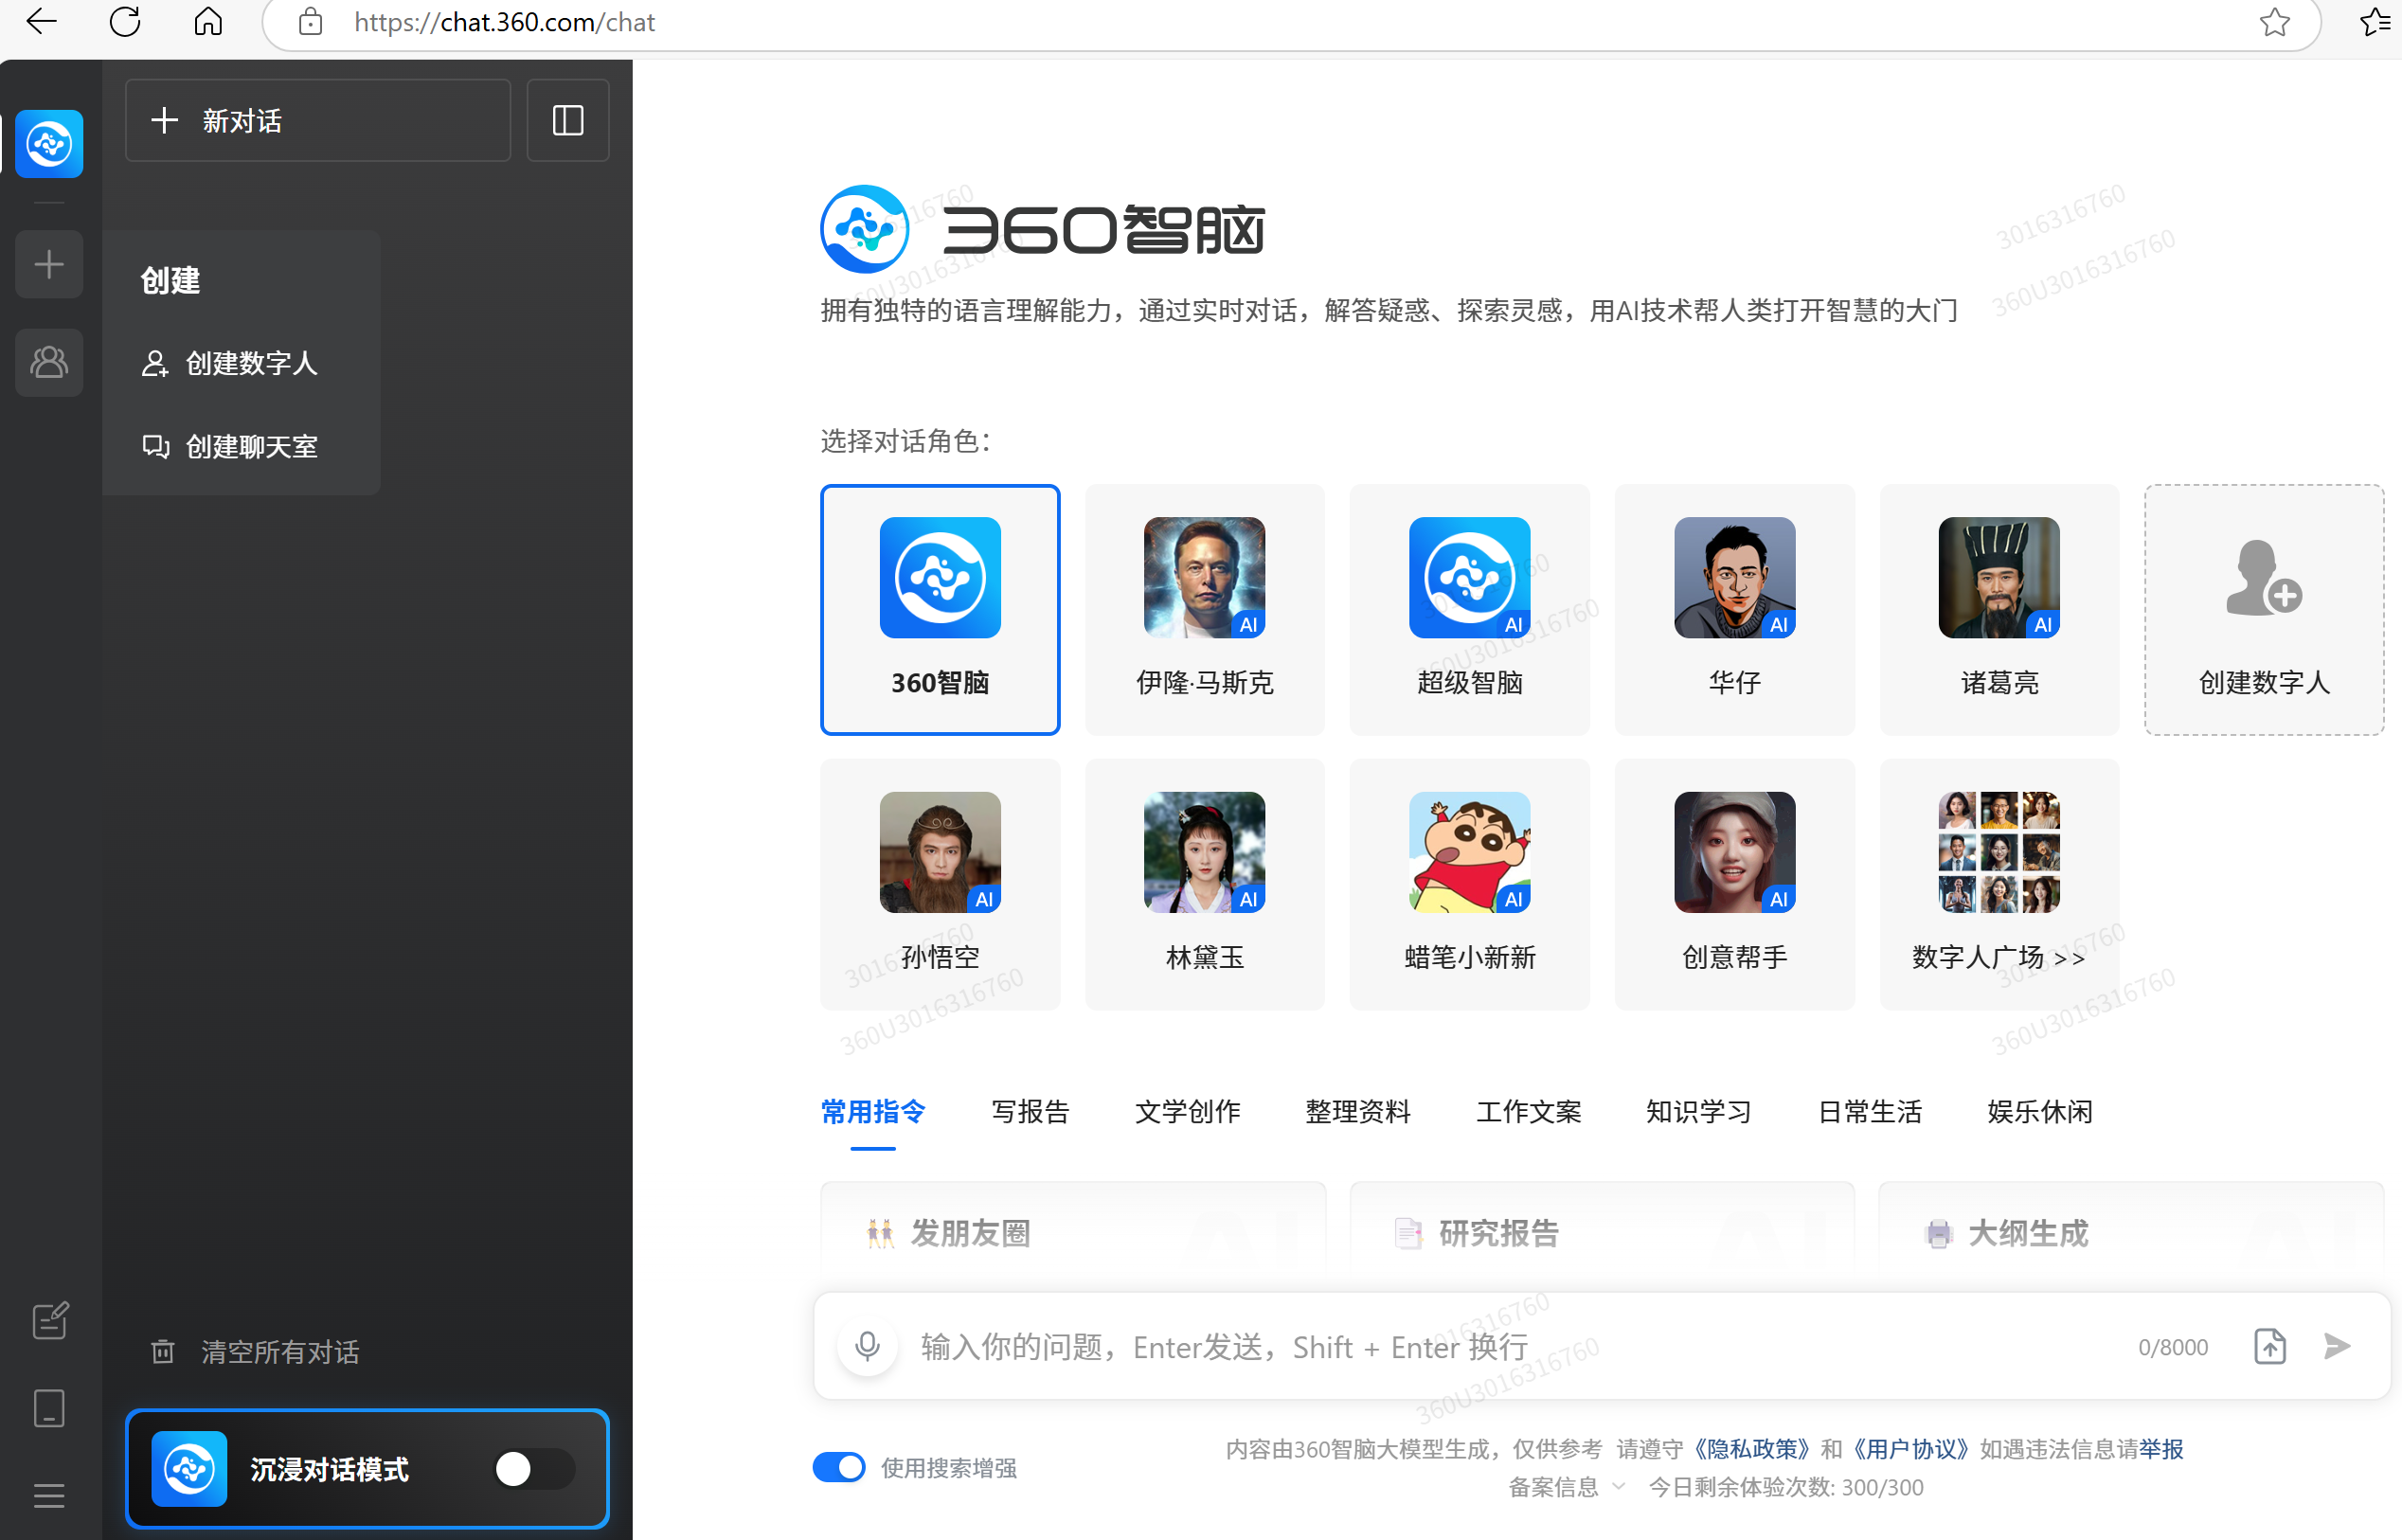Start a 新对话 using the plus button
Screen dimensions: 2402x1540
point(316,120)
